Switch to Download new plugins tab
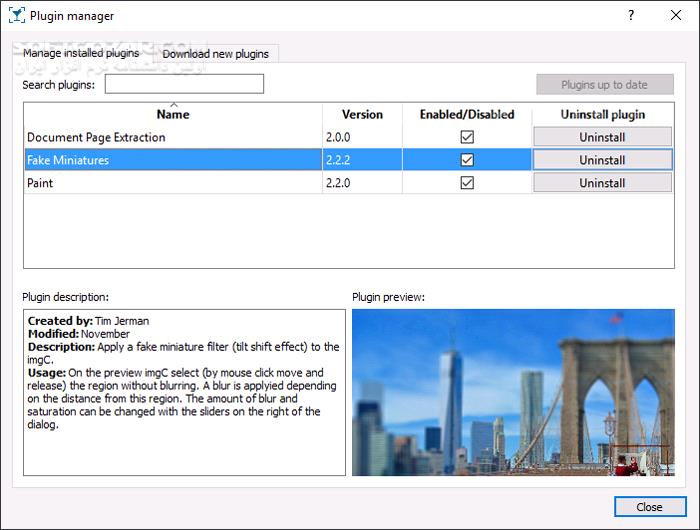Screen dimensions: 700x530 pyautogui.click(x=215, y=54)
